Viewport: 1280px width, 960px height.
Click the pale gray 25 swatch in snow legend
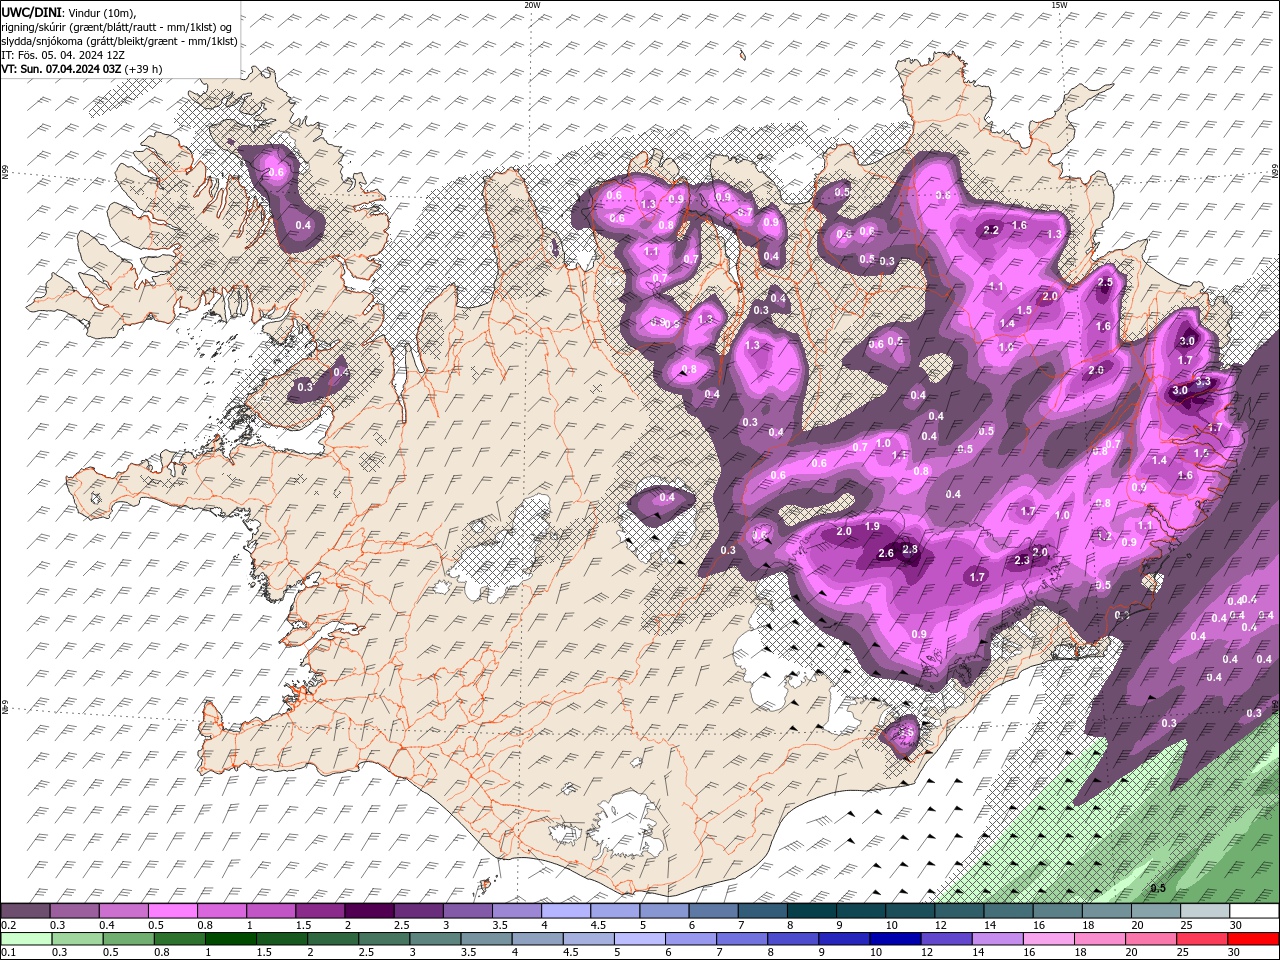[x=1204, y=911]
